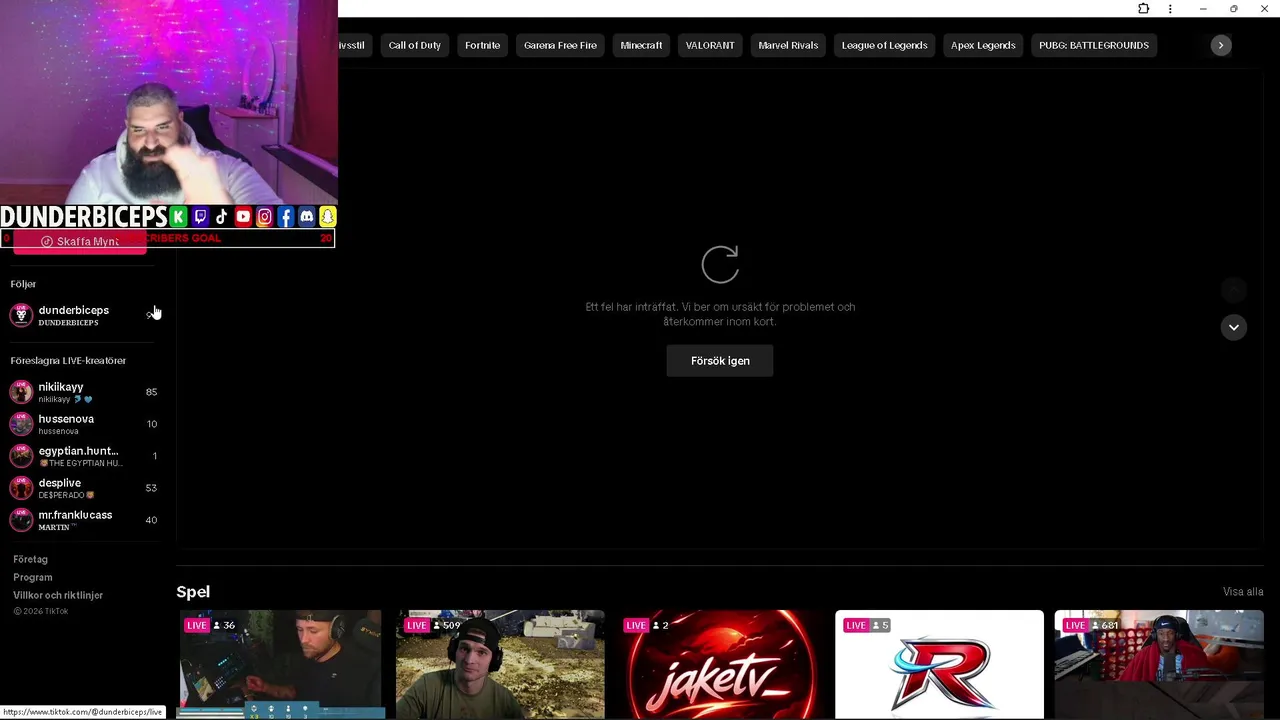The image size is (1280, 720).
Task: Open R logo live stream thumbnail
Action: (939, 664)
